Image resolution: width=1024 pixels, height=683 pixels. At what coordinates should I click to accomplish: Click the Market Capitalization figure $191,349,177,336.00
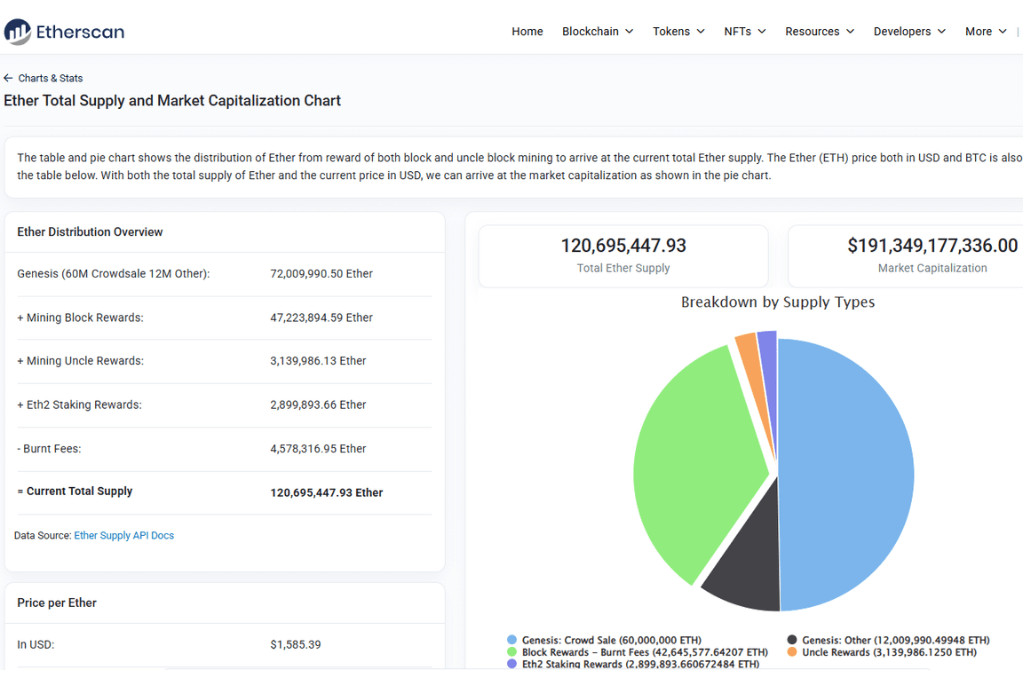(932, 246)
